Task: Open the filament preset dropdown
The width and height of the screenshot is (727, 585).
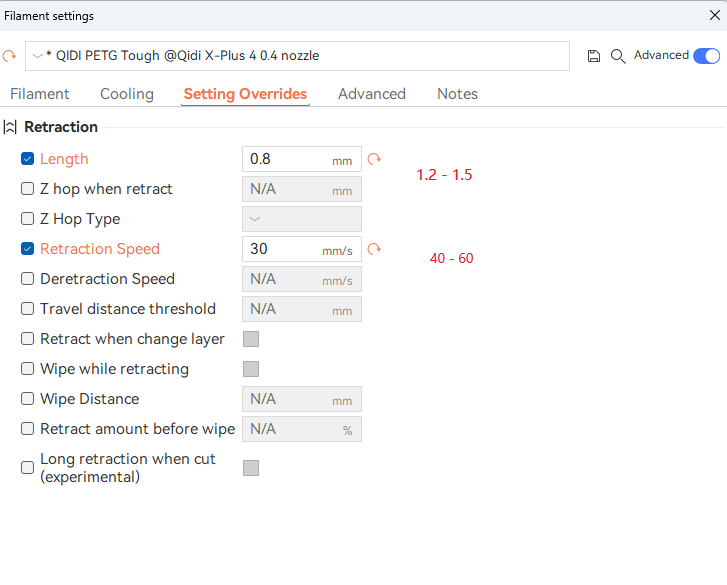Action: (297, 56)
